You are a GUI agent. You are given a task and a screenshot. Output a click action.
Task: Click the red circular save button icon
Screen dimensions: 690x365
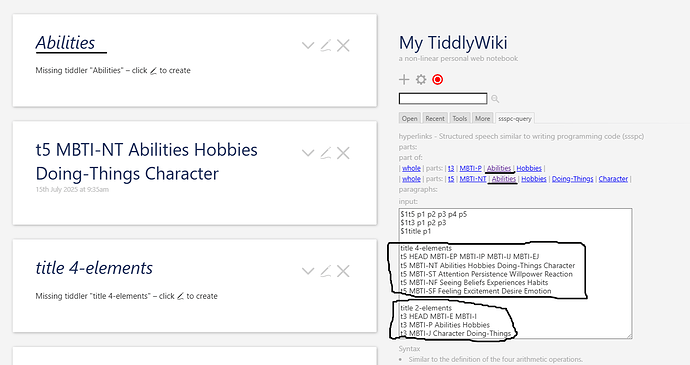pyautogui.click(x=437, y=79)
